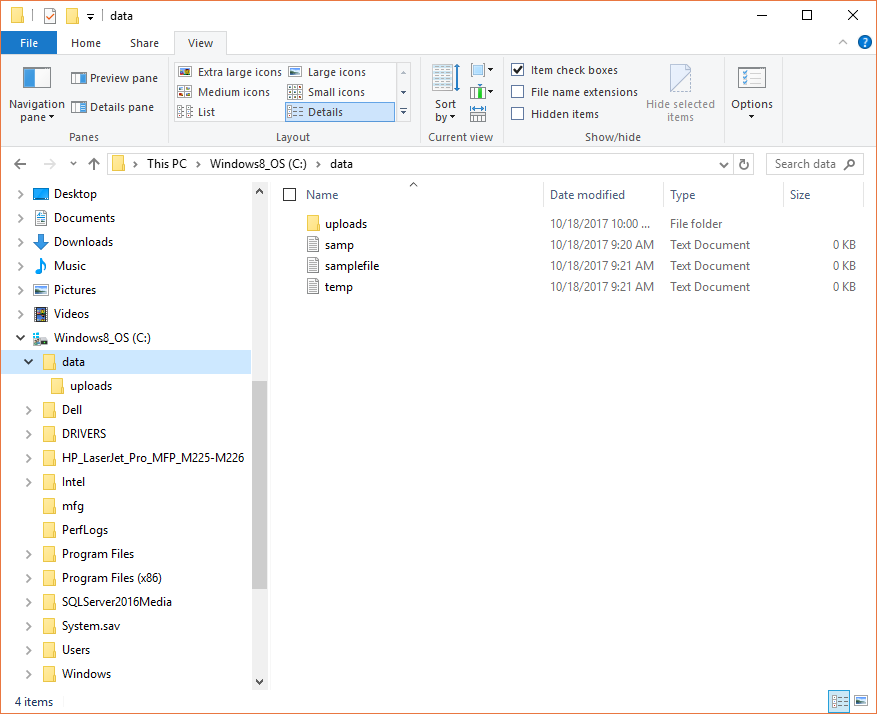Sort by Size column header
Image resolution: width=877 pixels, height=714 pixels.
(x=823, y=195)
